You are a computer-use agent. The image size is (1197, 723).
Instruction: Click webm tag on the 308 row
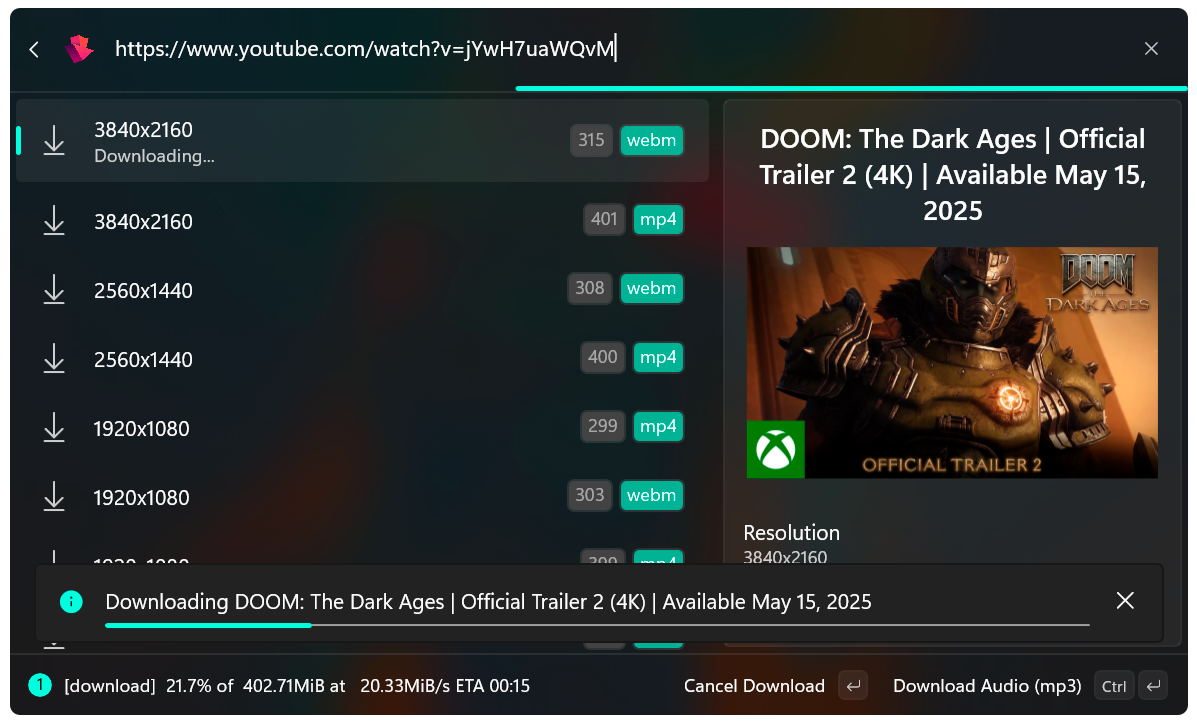[651, 288]
